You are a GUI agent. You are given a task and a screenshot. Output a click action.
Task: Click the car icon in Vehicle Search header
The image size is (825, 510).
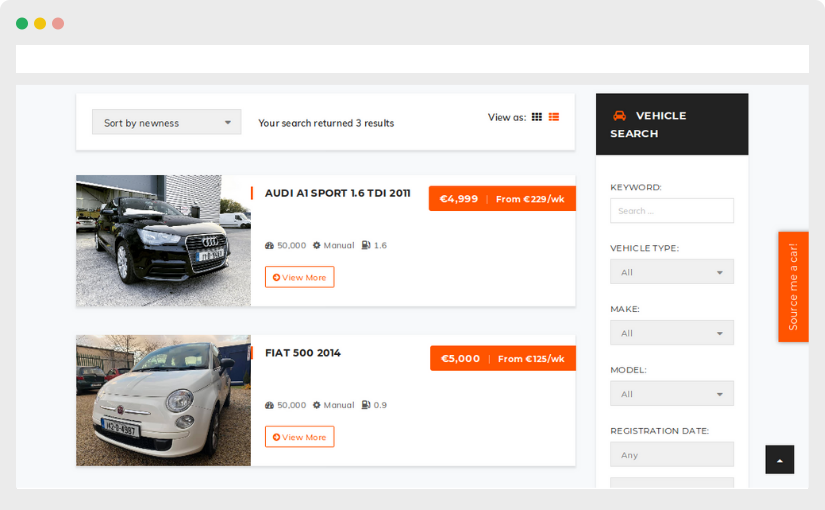pyautogui.click(x=619, y=115)
